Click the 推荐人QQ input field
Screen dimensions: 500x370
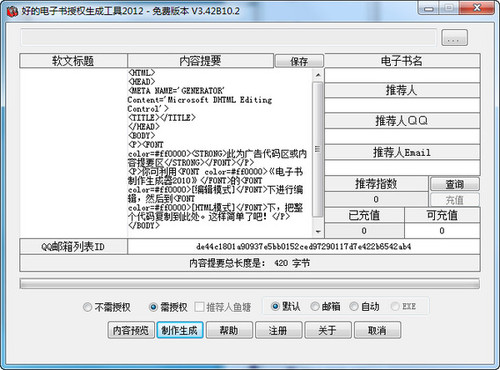point(402,136)
